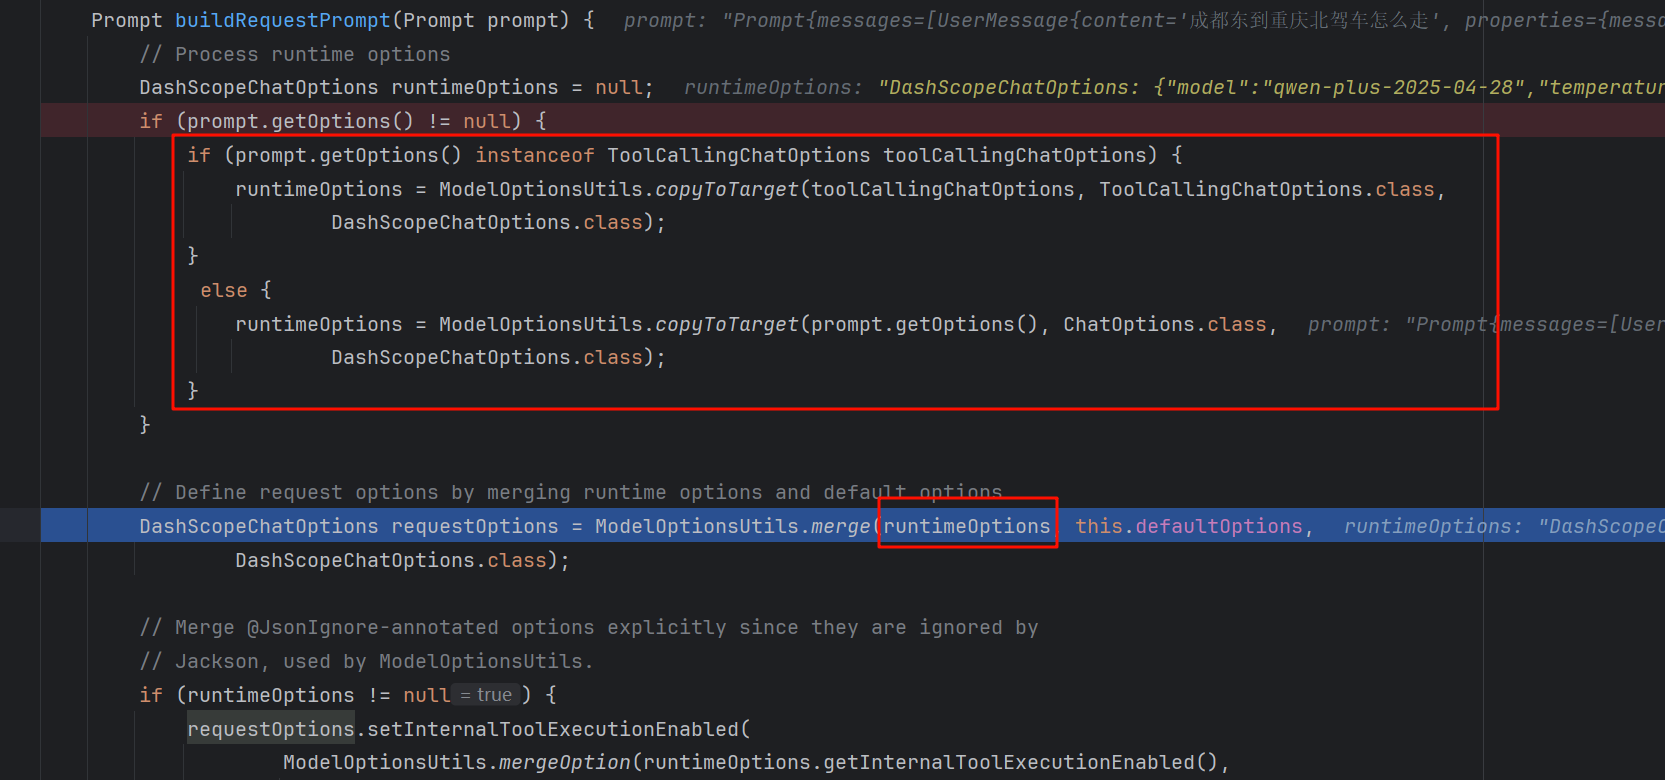Click the instanceof keyword

(x=535, y=155)
